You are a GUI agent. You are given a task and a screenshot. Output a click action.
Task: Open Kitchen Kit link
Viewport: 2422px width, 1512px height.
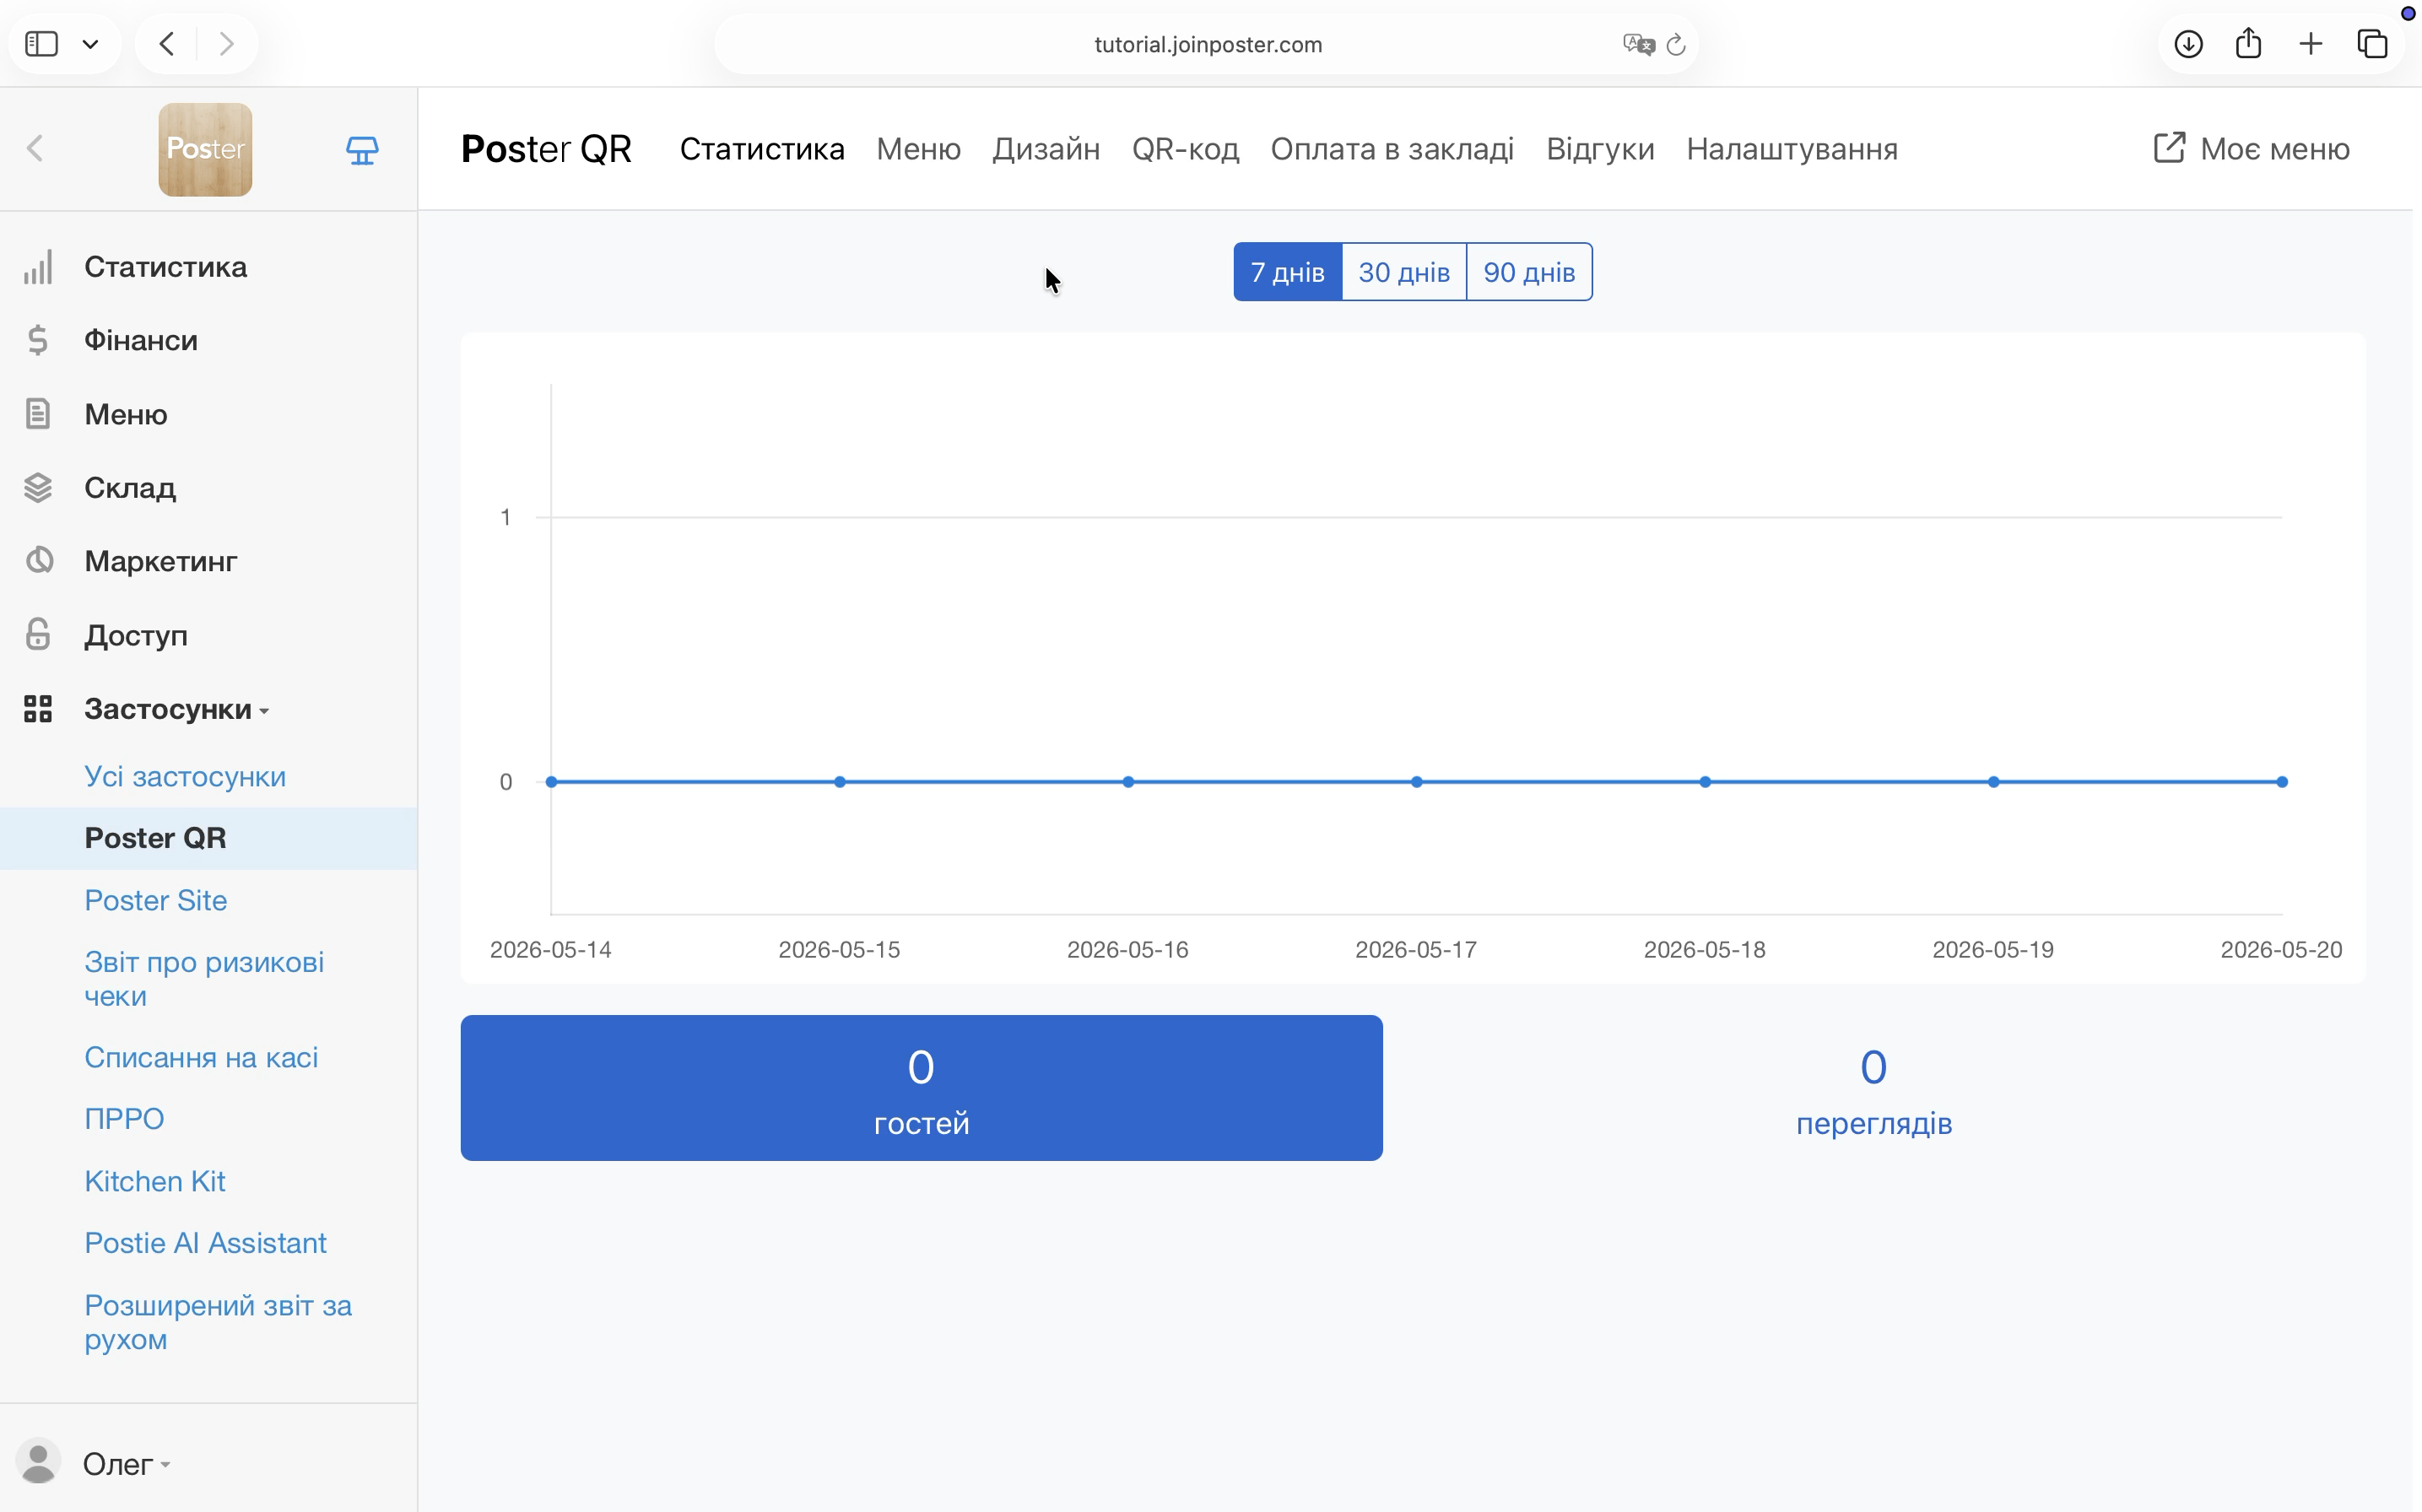pos(155,1181)
